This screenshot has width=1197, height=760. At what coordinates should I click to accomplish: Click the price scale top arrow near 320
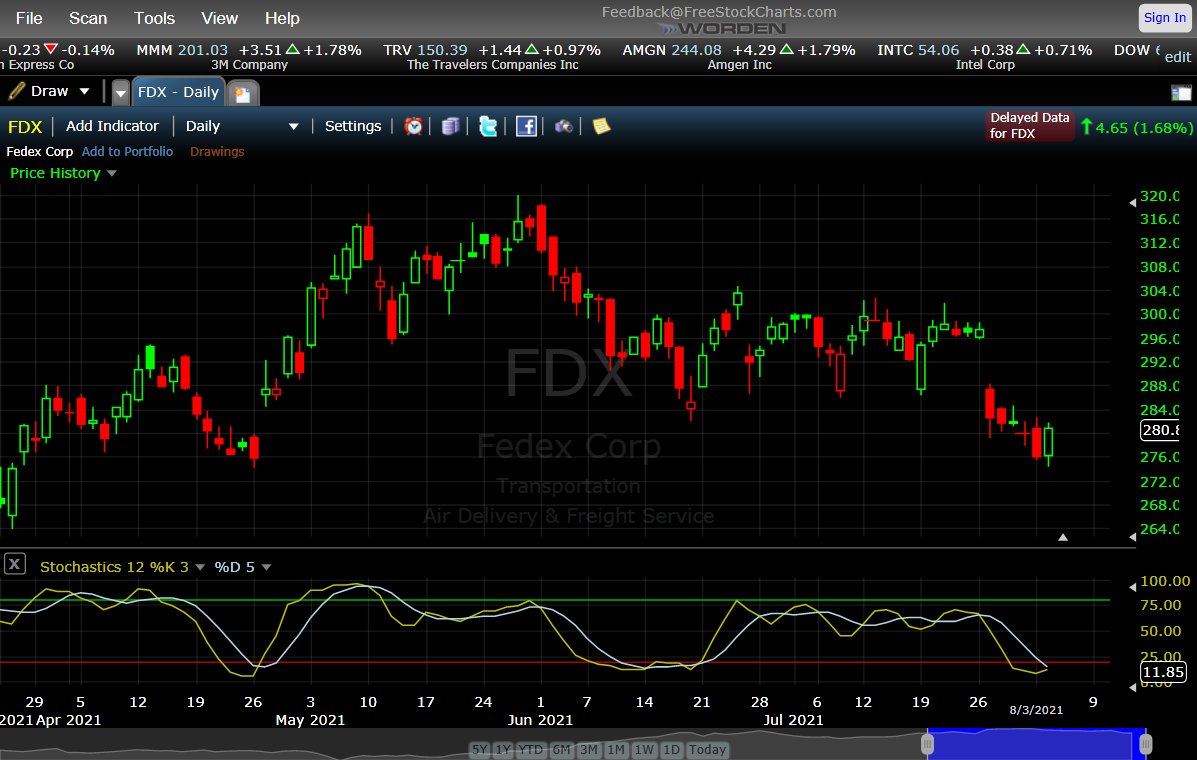[x=1132, y=202]
